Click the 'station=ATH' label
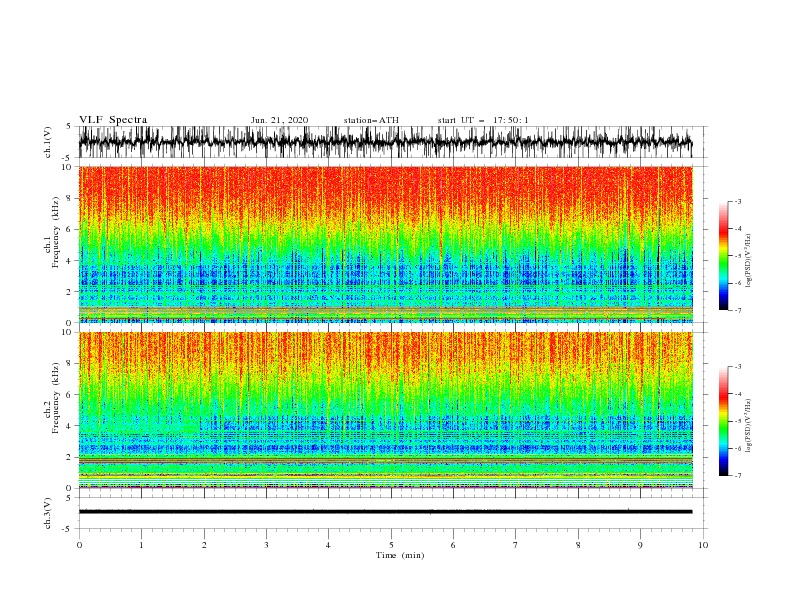The image size is (792, 612). pyautogui.click(x=371, y=120)
